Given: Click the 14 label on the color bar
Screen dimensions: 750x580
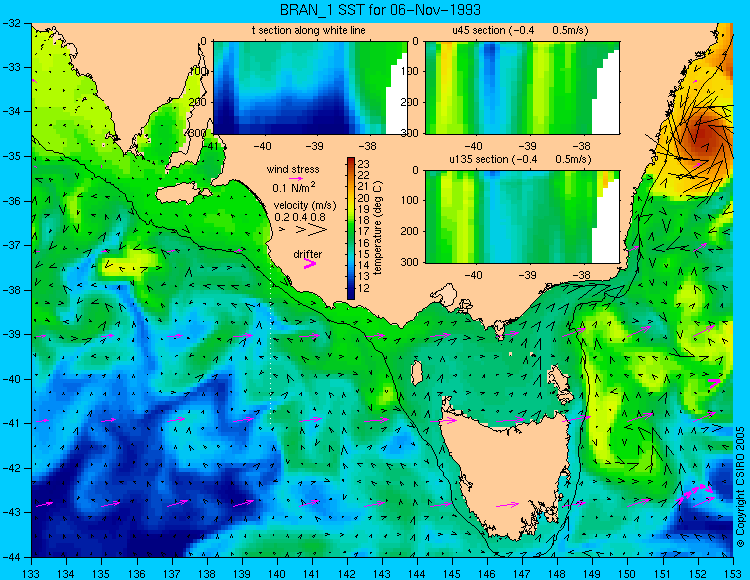Looking at the screenshot, I should [x=364, y=266].
